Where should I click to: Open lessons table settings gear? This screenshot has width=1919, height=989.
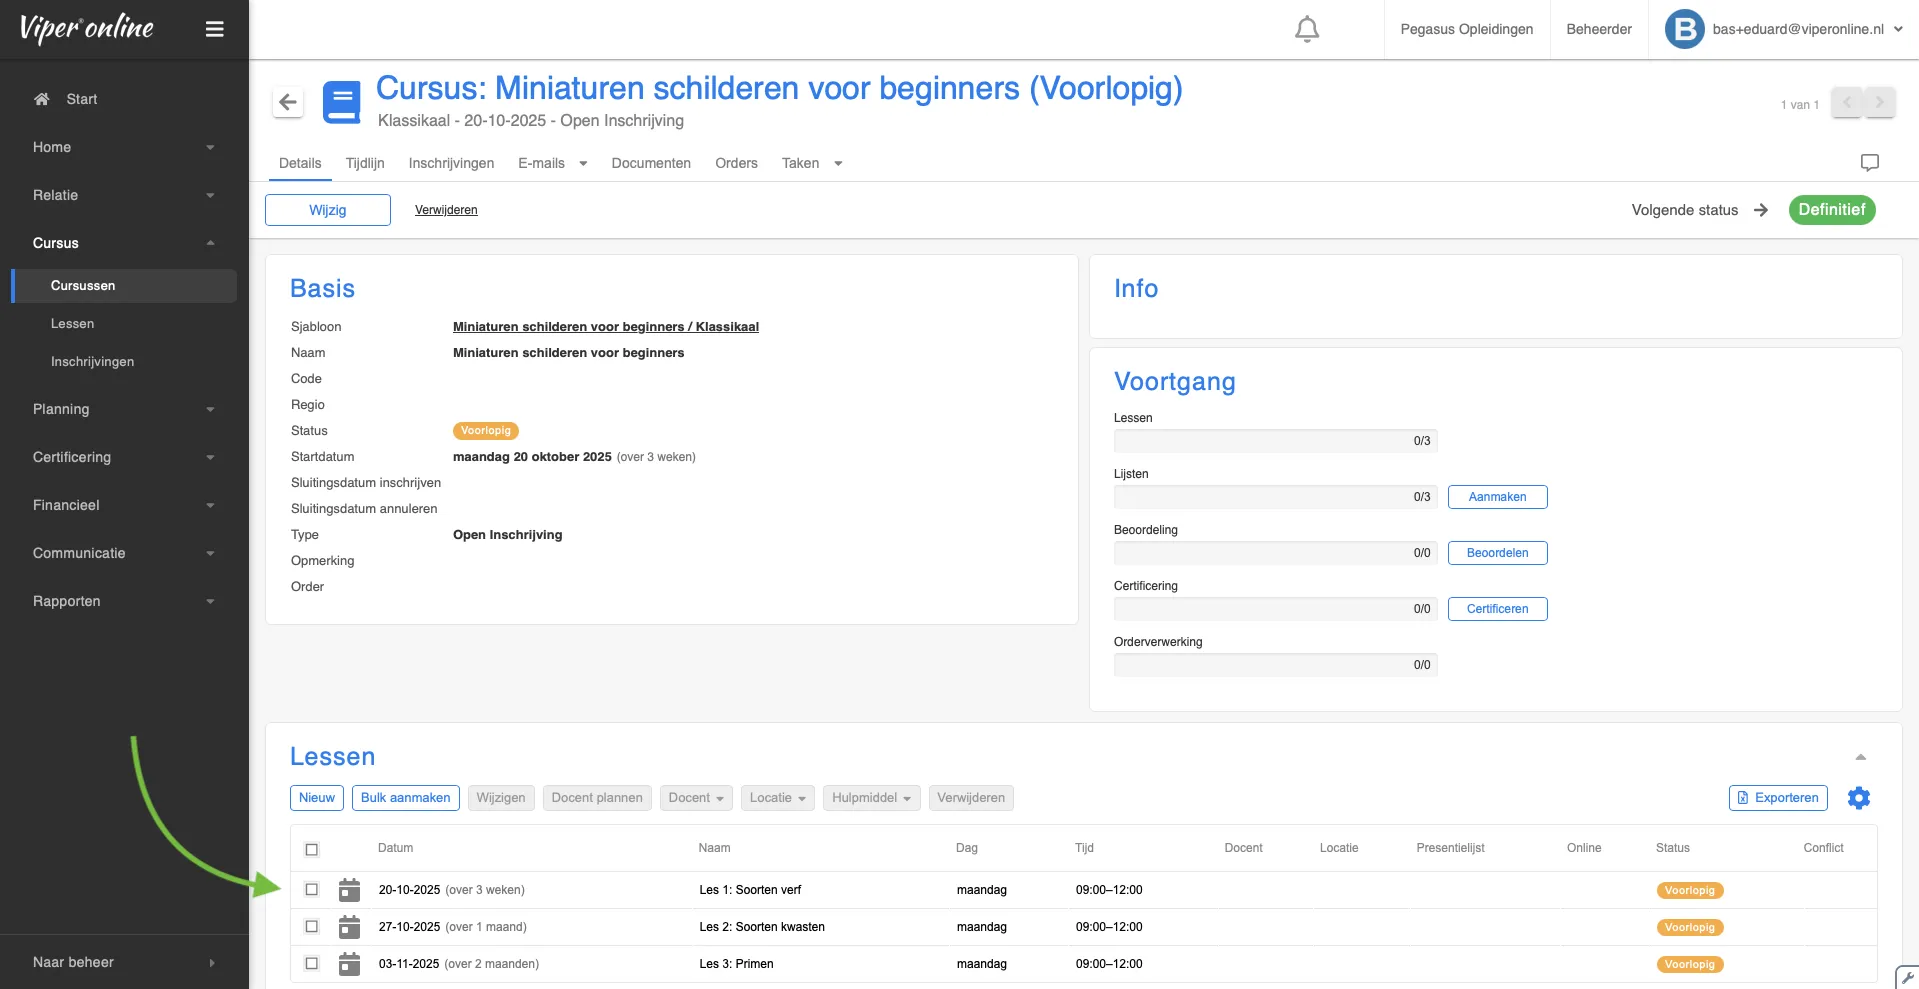(x=1858, y=798)
